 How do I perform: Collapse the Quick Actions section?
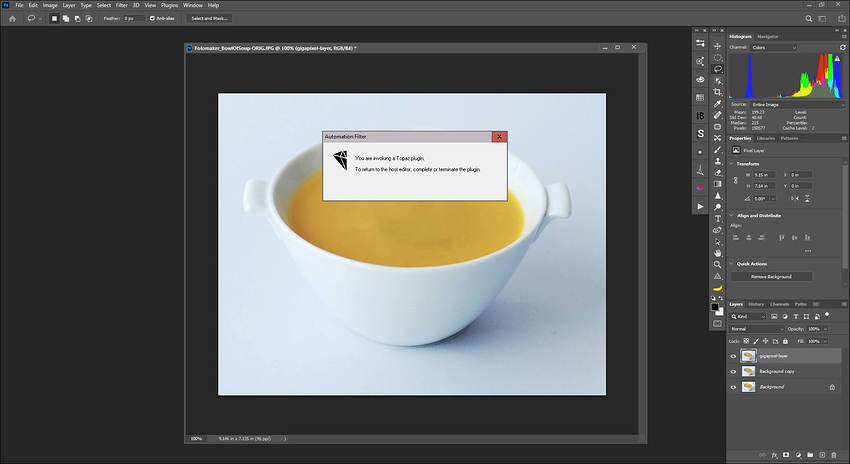[731, 264]
